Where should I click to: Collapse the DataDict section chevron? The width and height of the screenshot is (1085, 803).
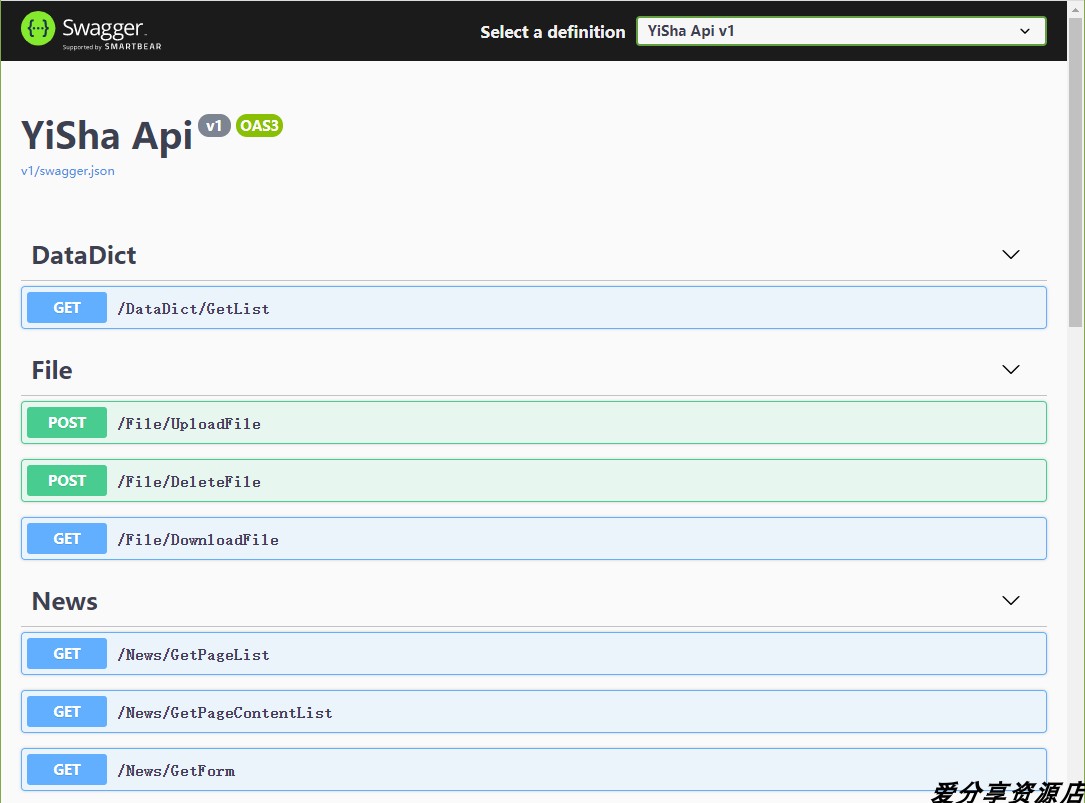[1011, 255]
